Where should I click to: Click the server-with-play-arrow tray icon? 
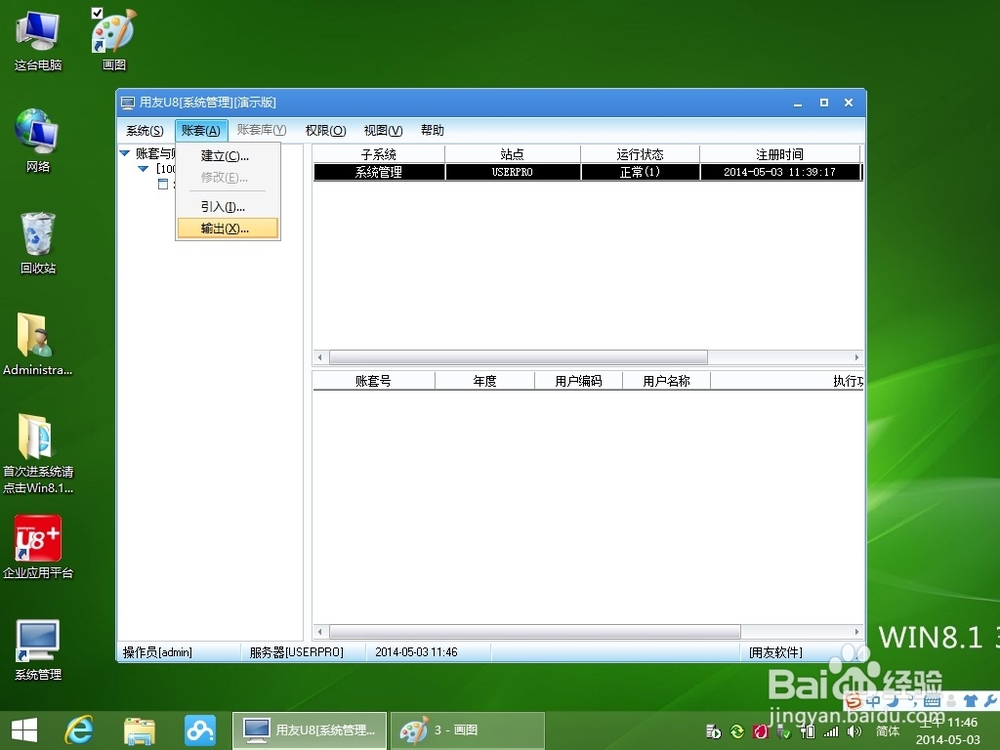(714, 732)
